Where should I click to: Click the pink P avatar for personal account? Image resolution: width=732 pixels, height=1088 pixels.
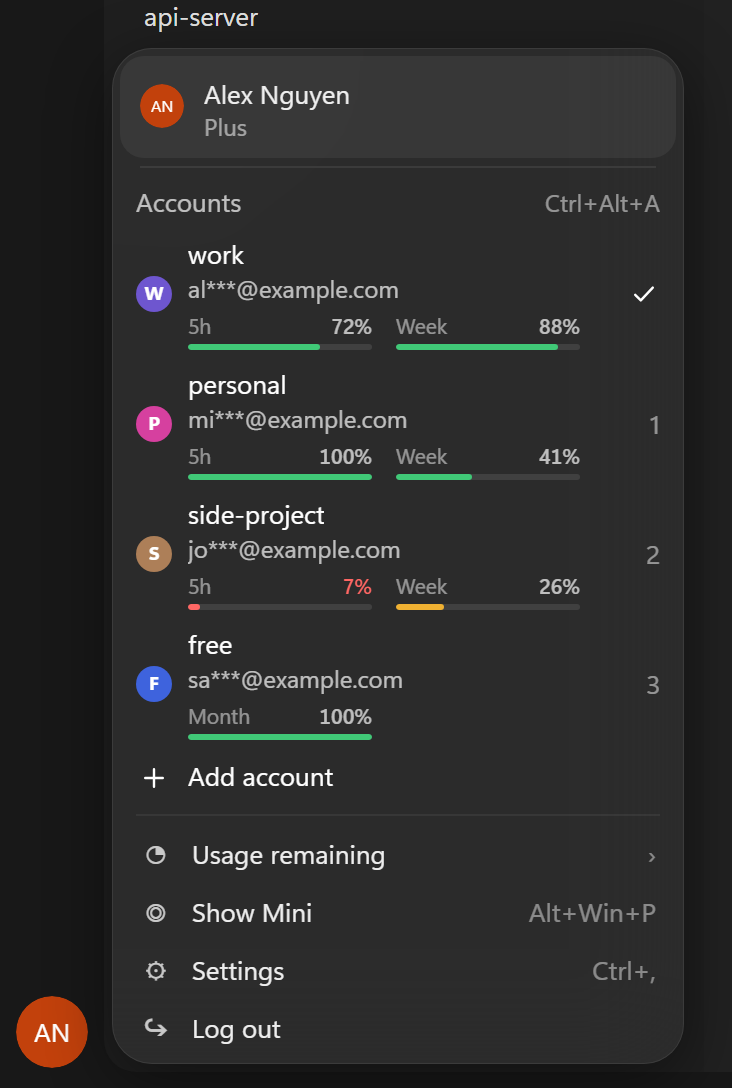[154, 423]
